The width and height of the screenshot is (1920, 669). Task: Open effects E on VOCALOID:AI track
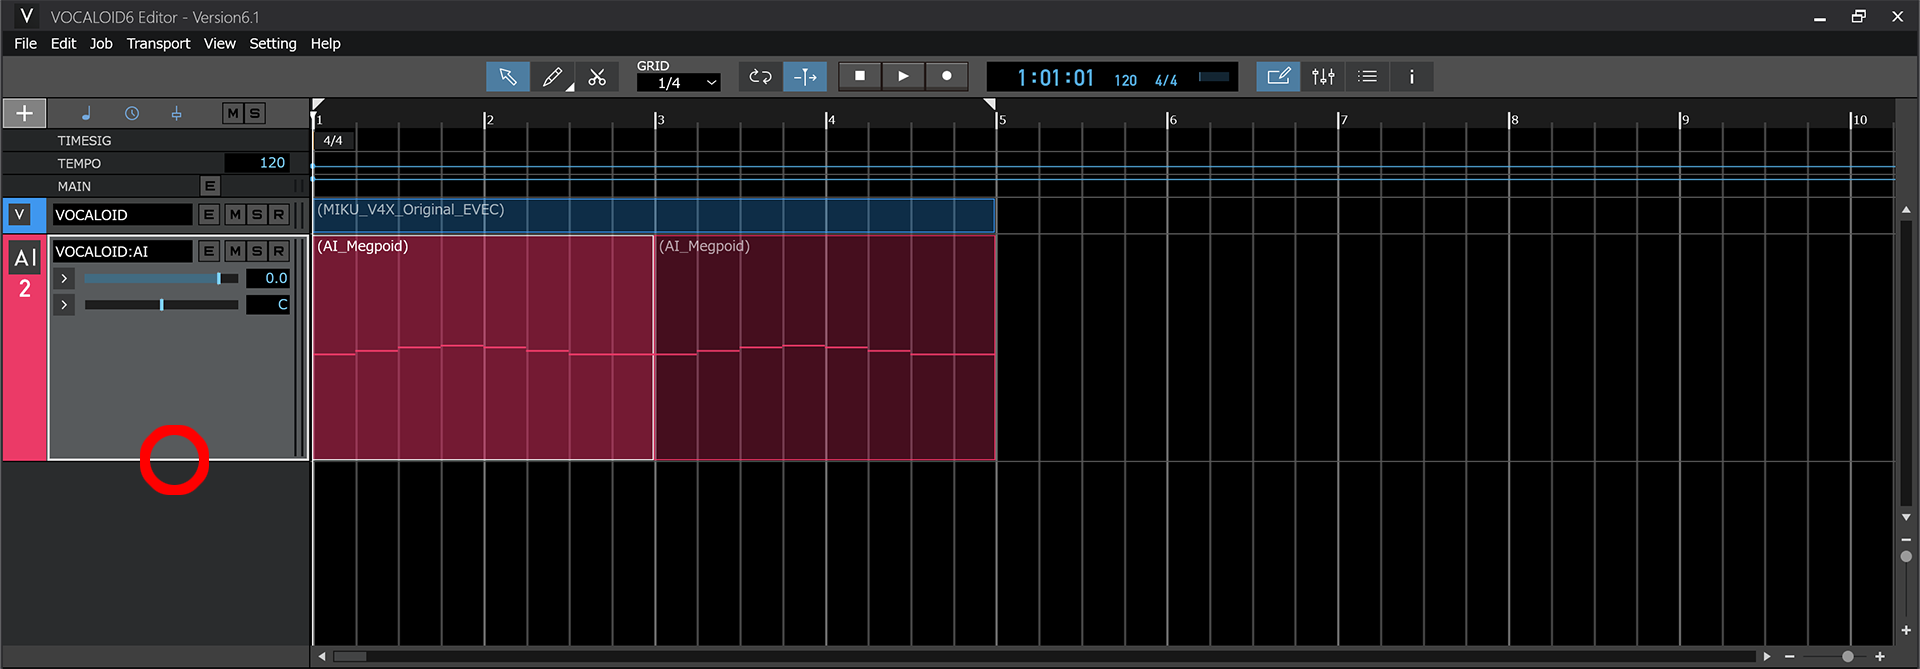pyautogui.click(x=208, y=252)
